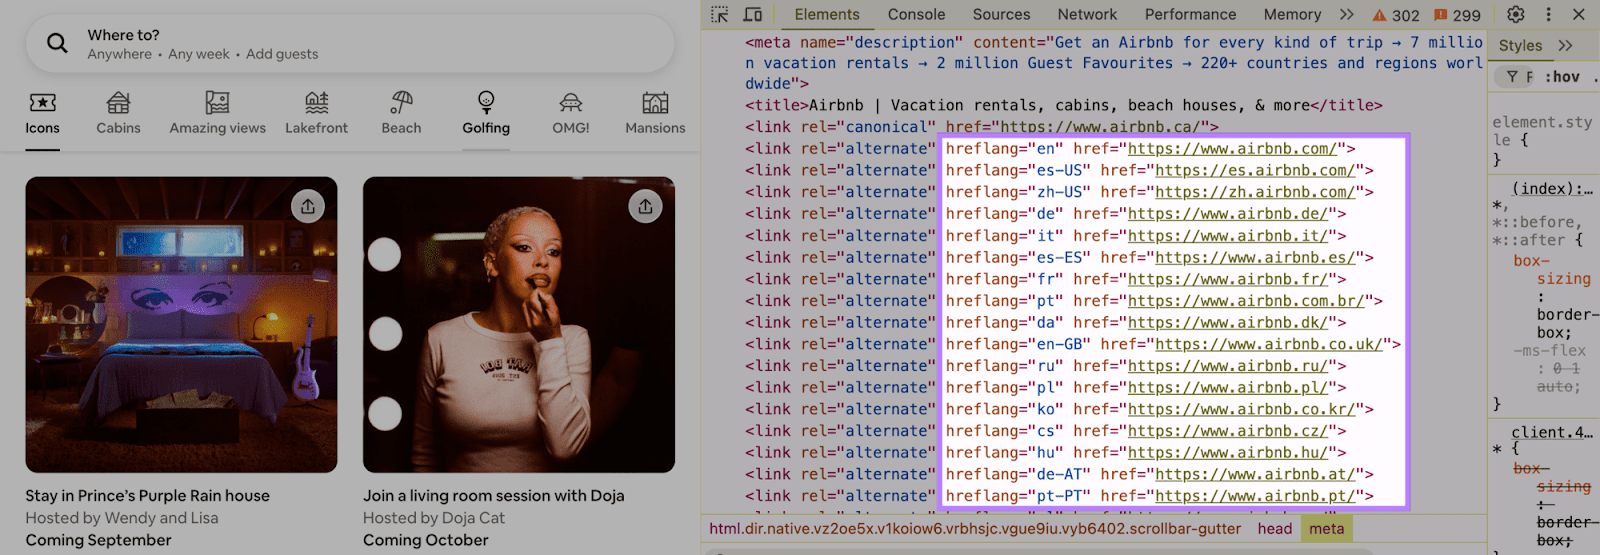Click the meta breadcrumb item

[1327, 529]
